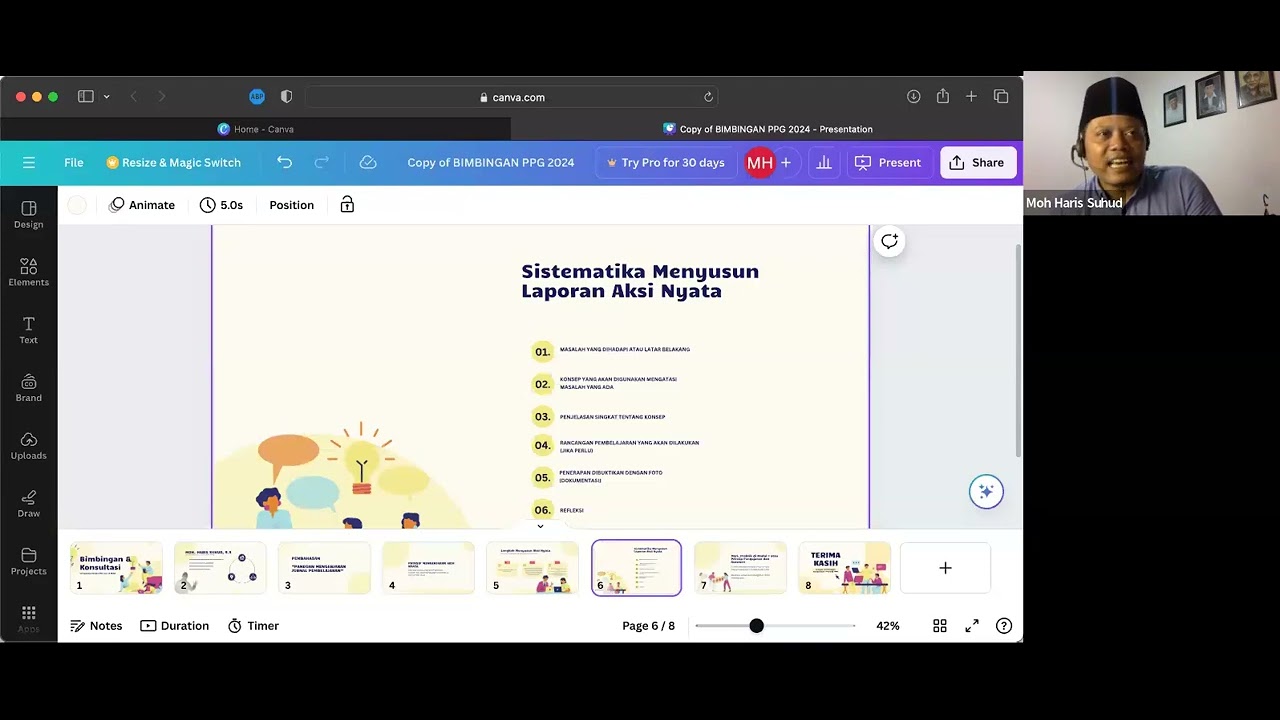Switch to grid view of pages
Screen dimensions: 1280x720
click(x=940, y=626)
